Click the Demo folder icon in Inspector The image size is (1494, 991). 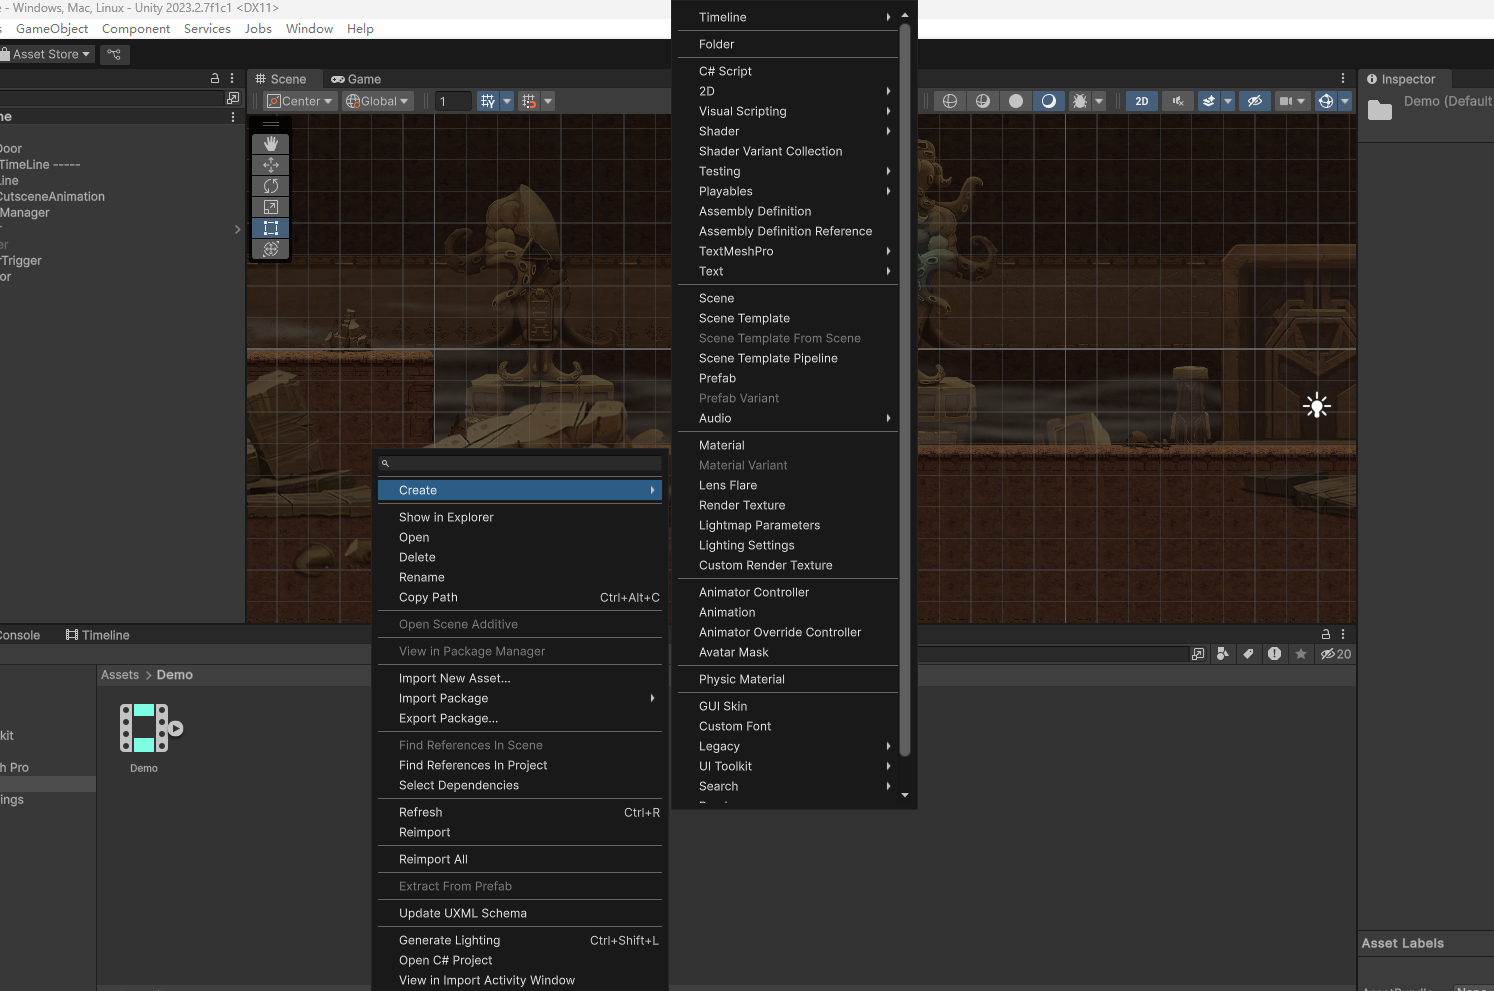pos(1380,109)
